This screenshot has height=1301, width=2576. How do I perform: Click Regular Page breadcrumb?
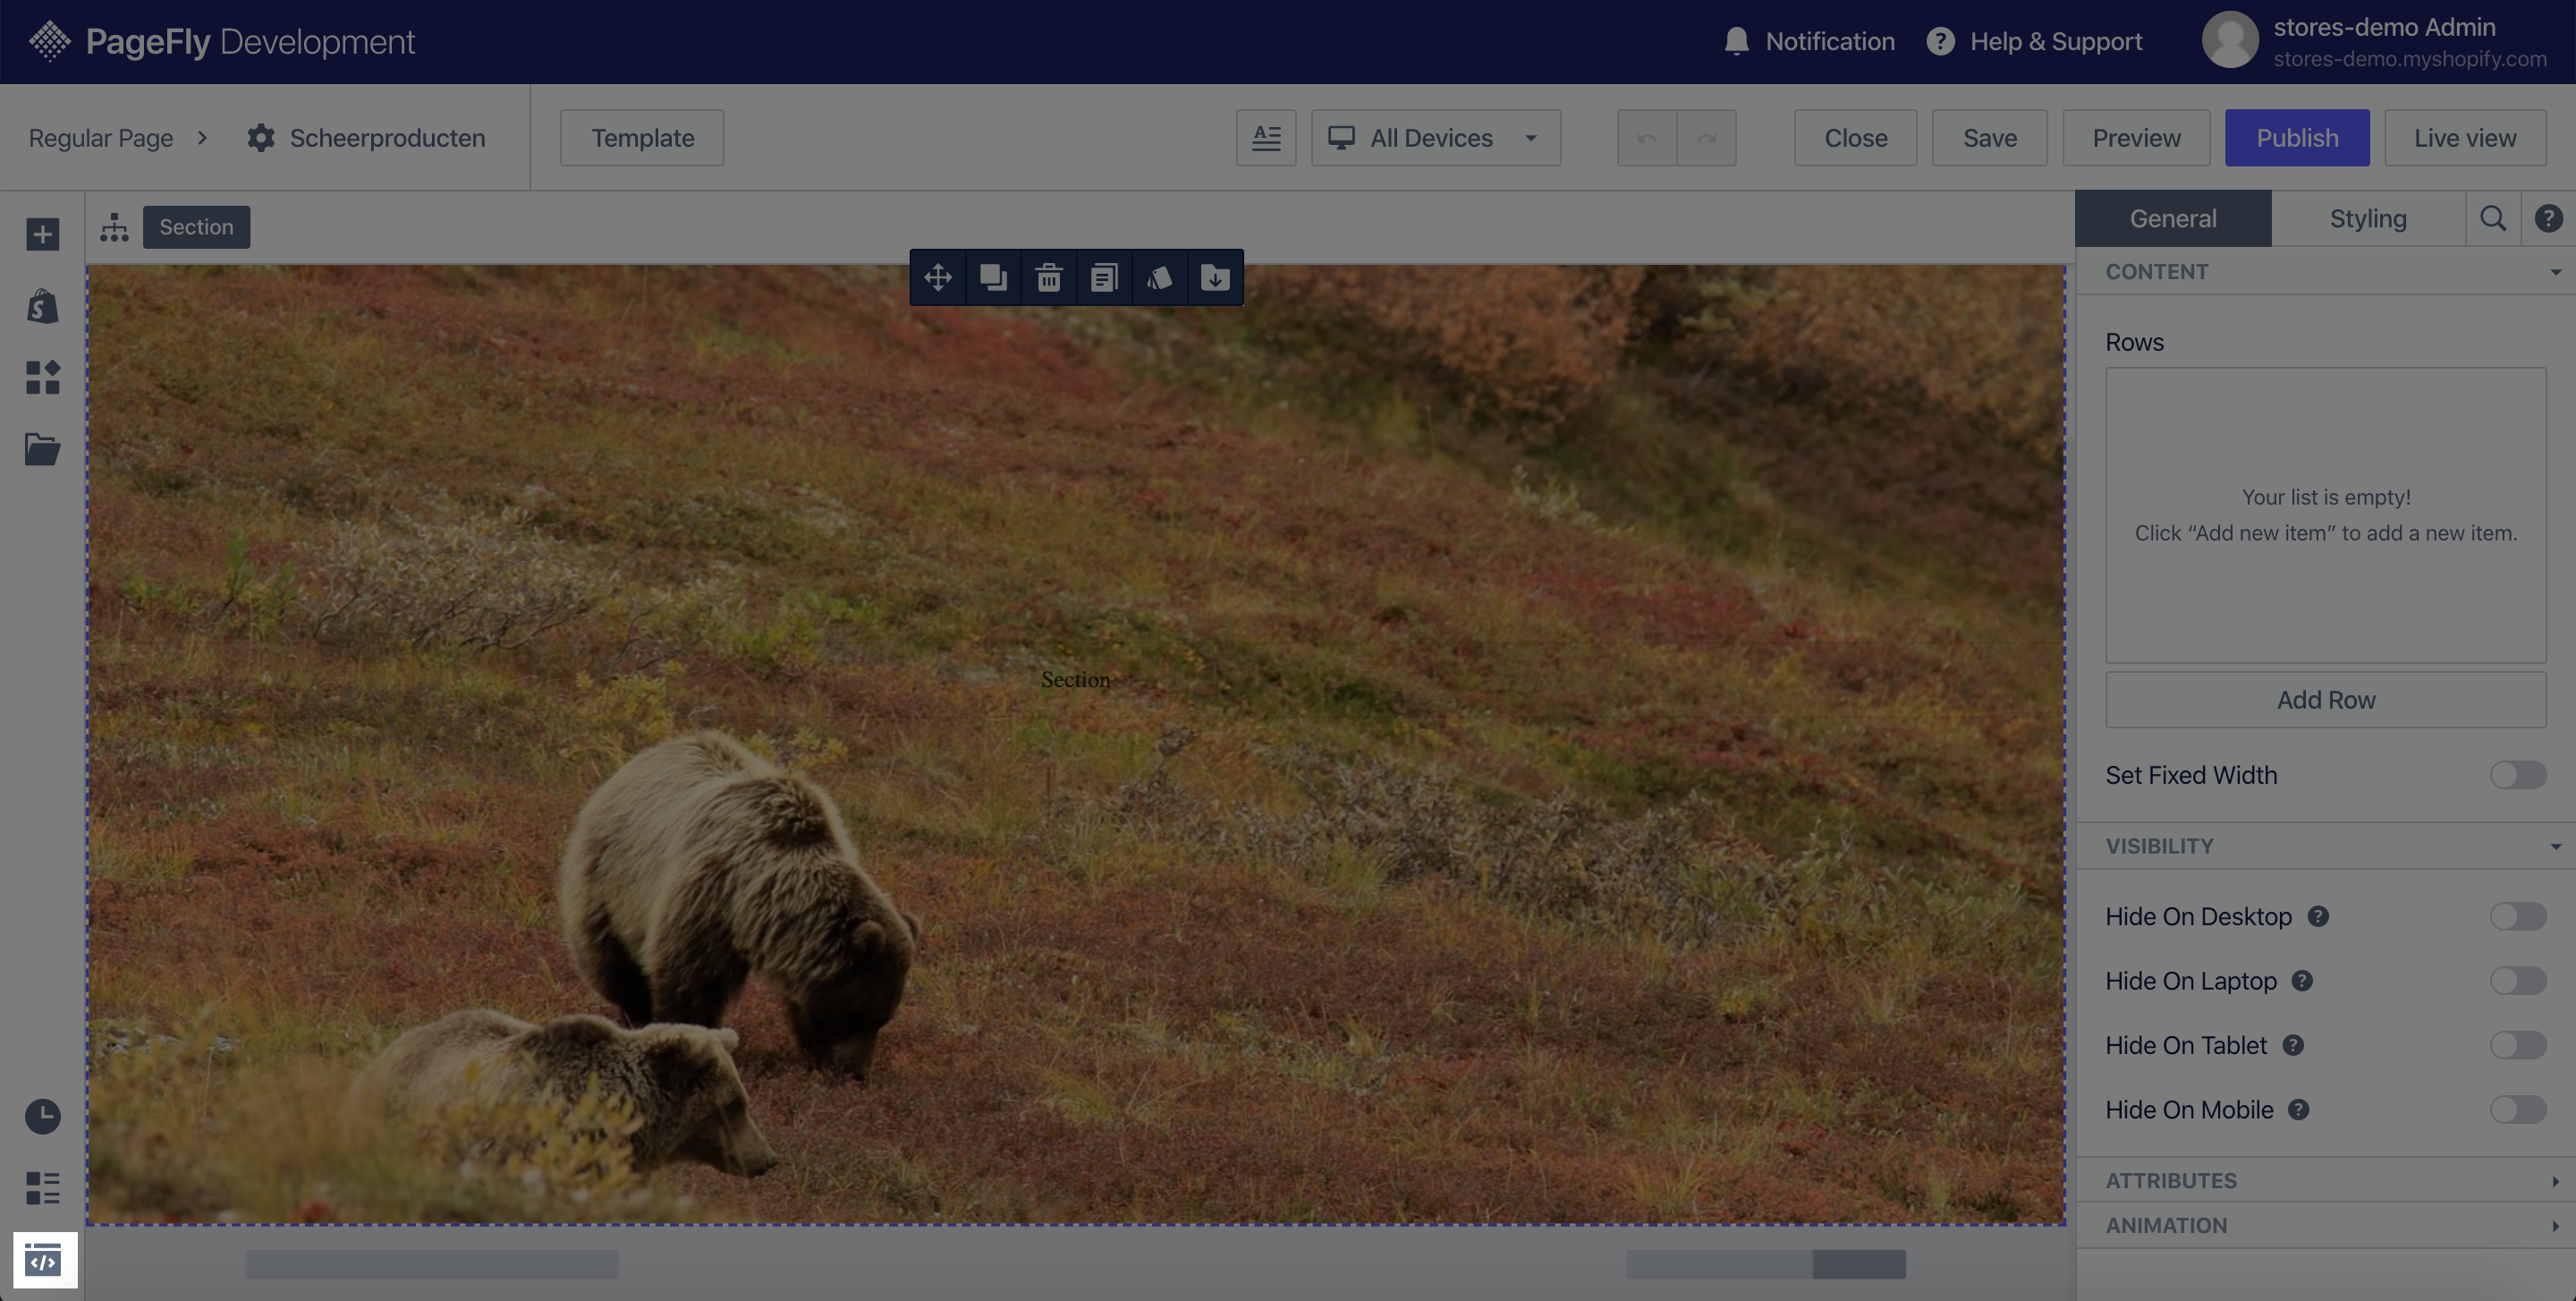coord(101,137)
